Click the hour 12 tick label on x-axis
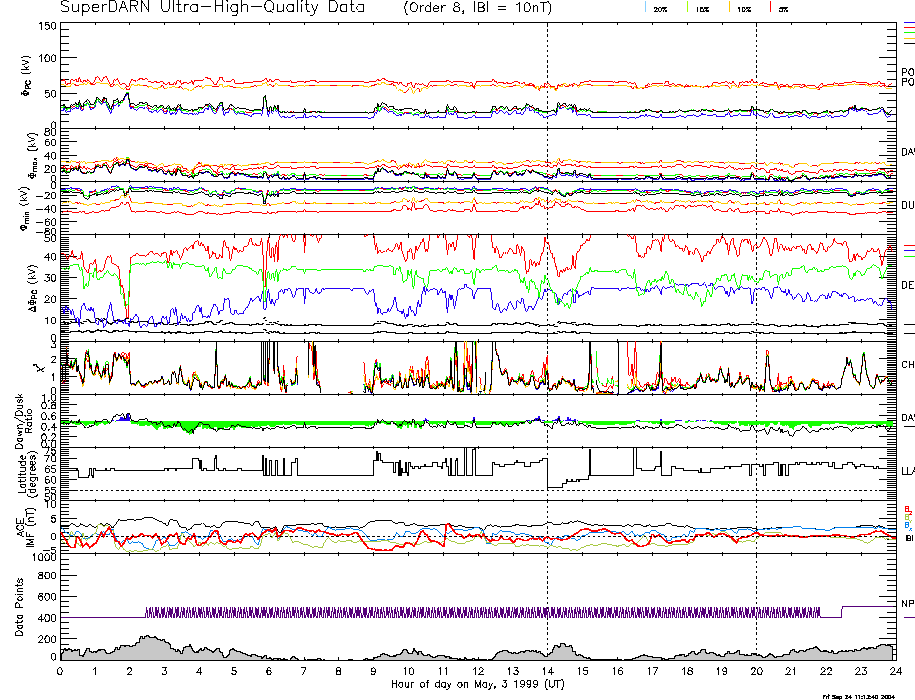This screenshot has height=700, width=915. click(x=478, y=670)
